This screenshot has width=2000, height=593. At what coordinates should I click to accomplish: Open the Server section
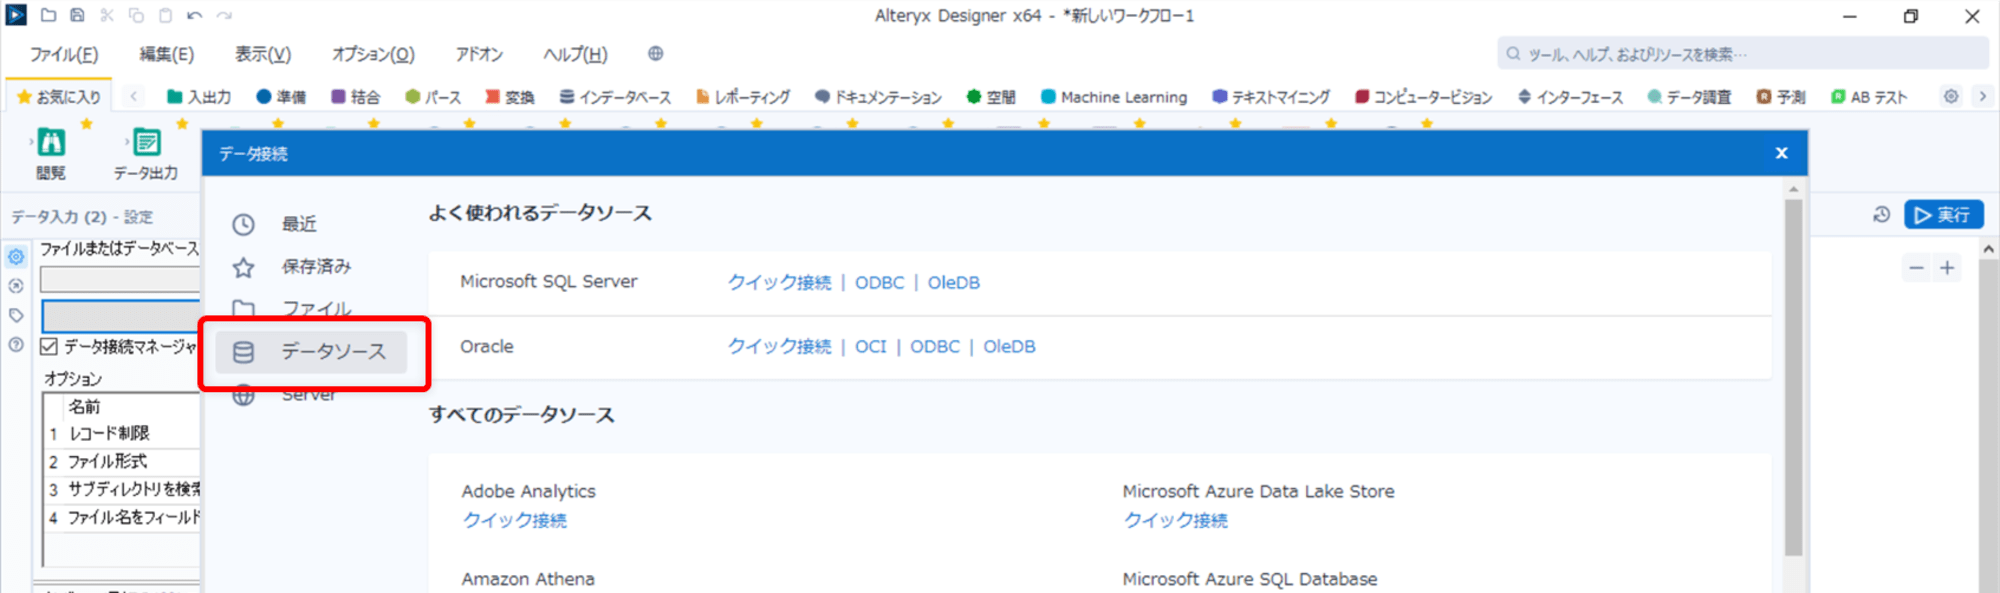[308, 395]
